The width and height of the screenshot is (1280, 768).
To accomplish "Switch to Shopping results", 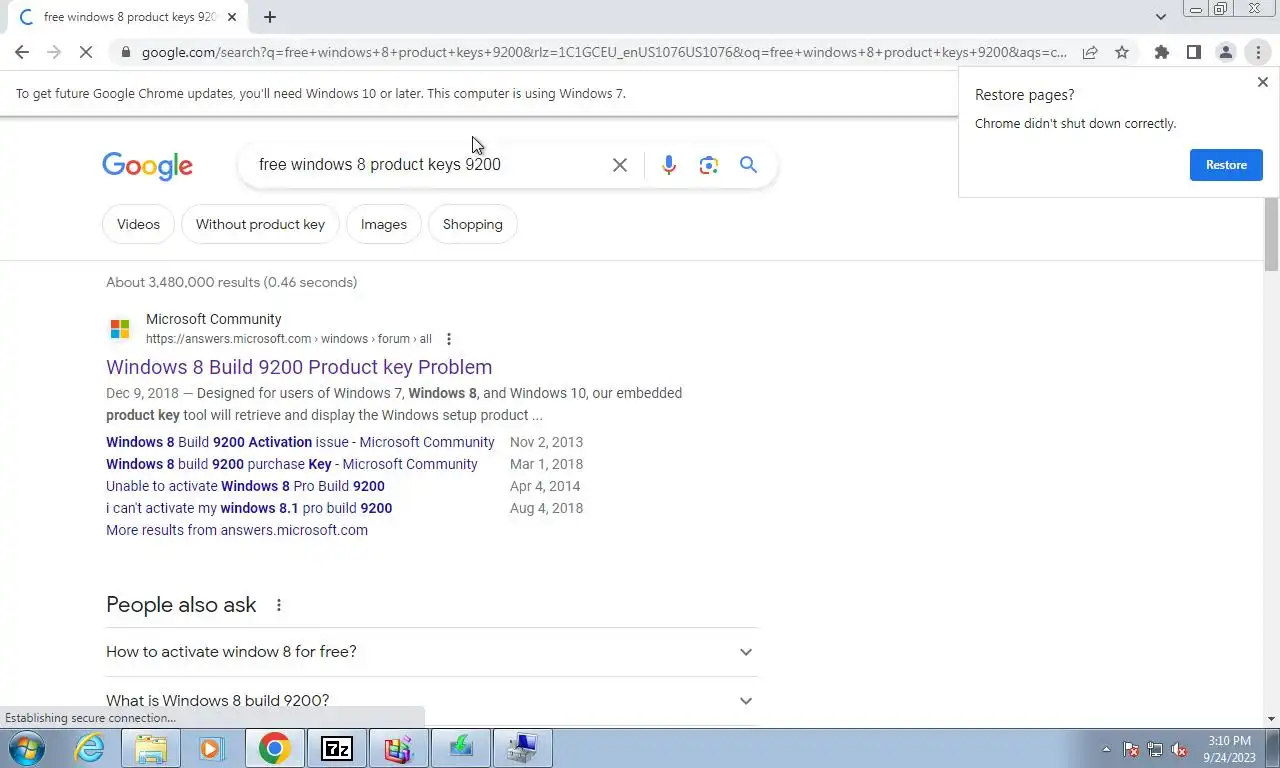I will pos(473,224).
